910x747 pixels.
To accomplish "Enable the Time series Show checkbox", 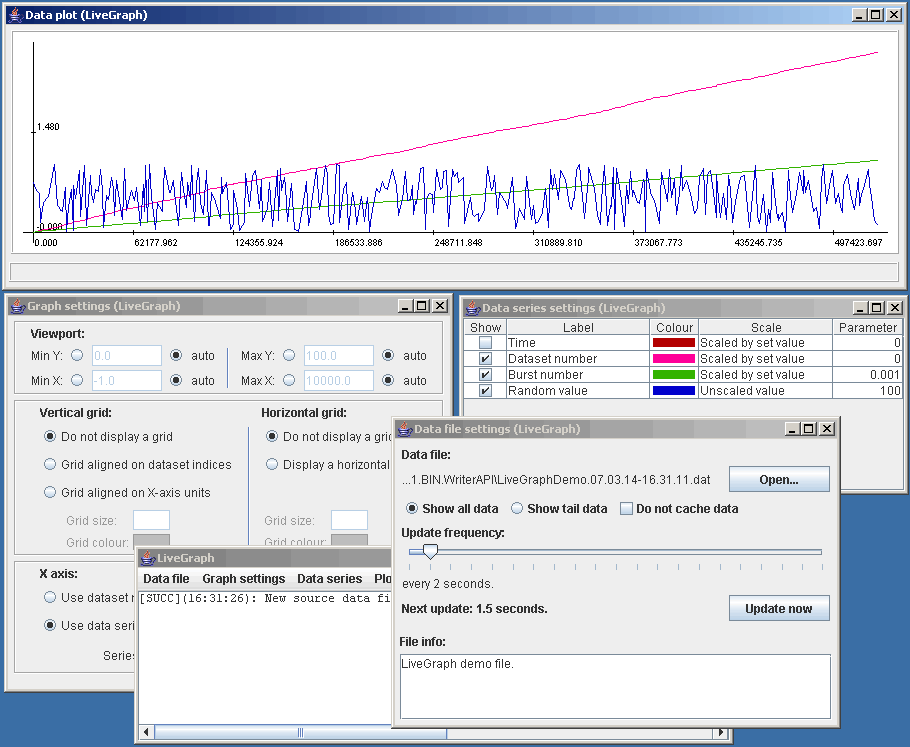I will tap(485, 343).
